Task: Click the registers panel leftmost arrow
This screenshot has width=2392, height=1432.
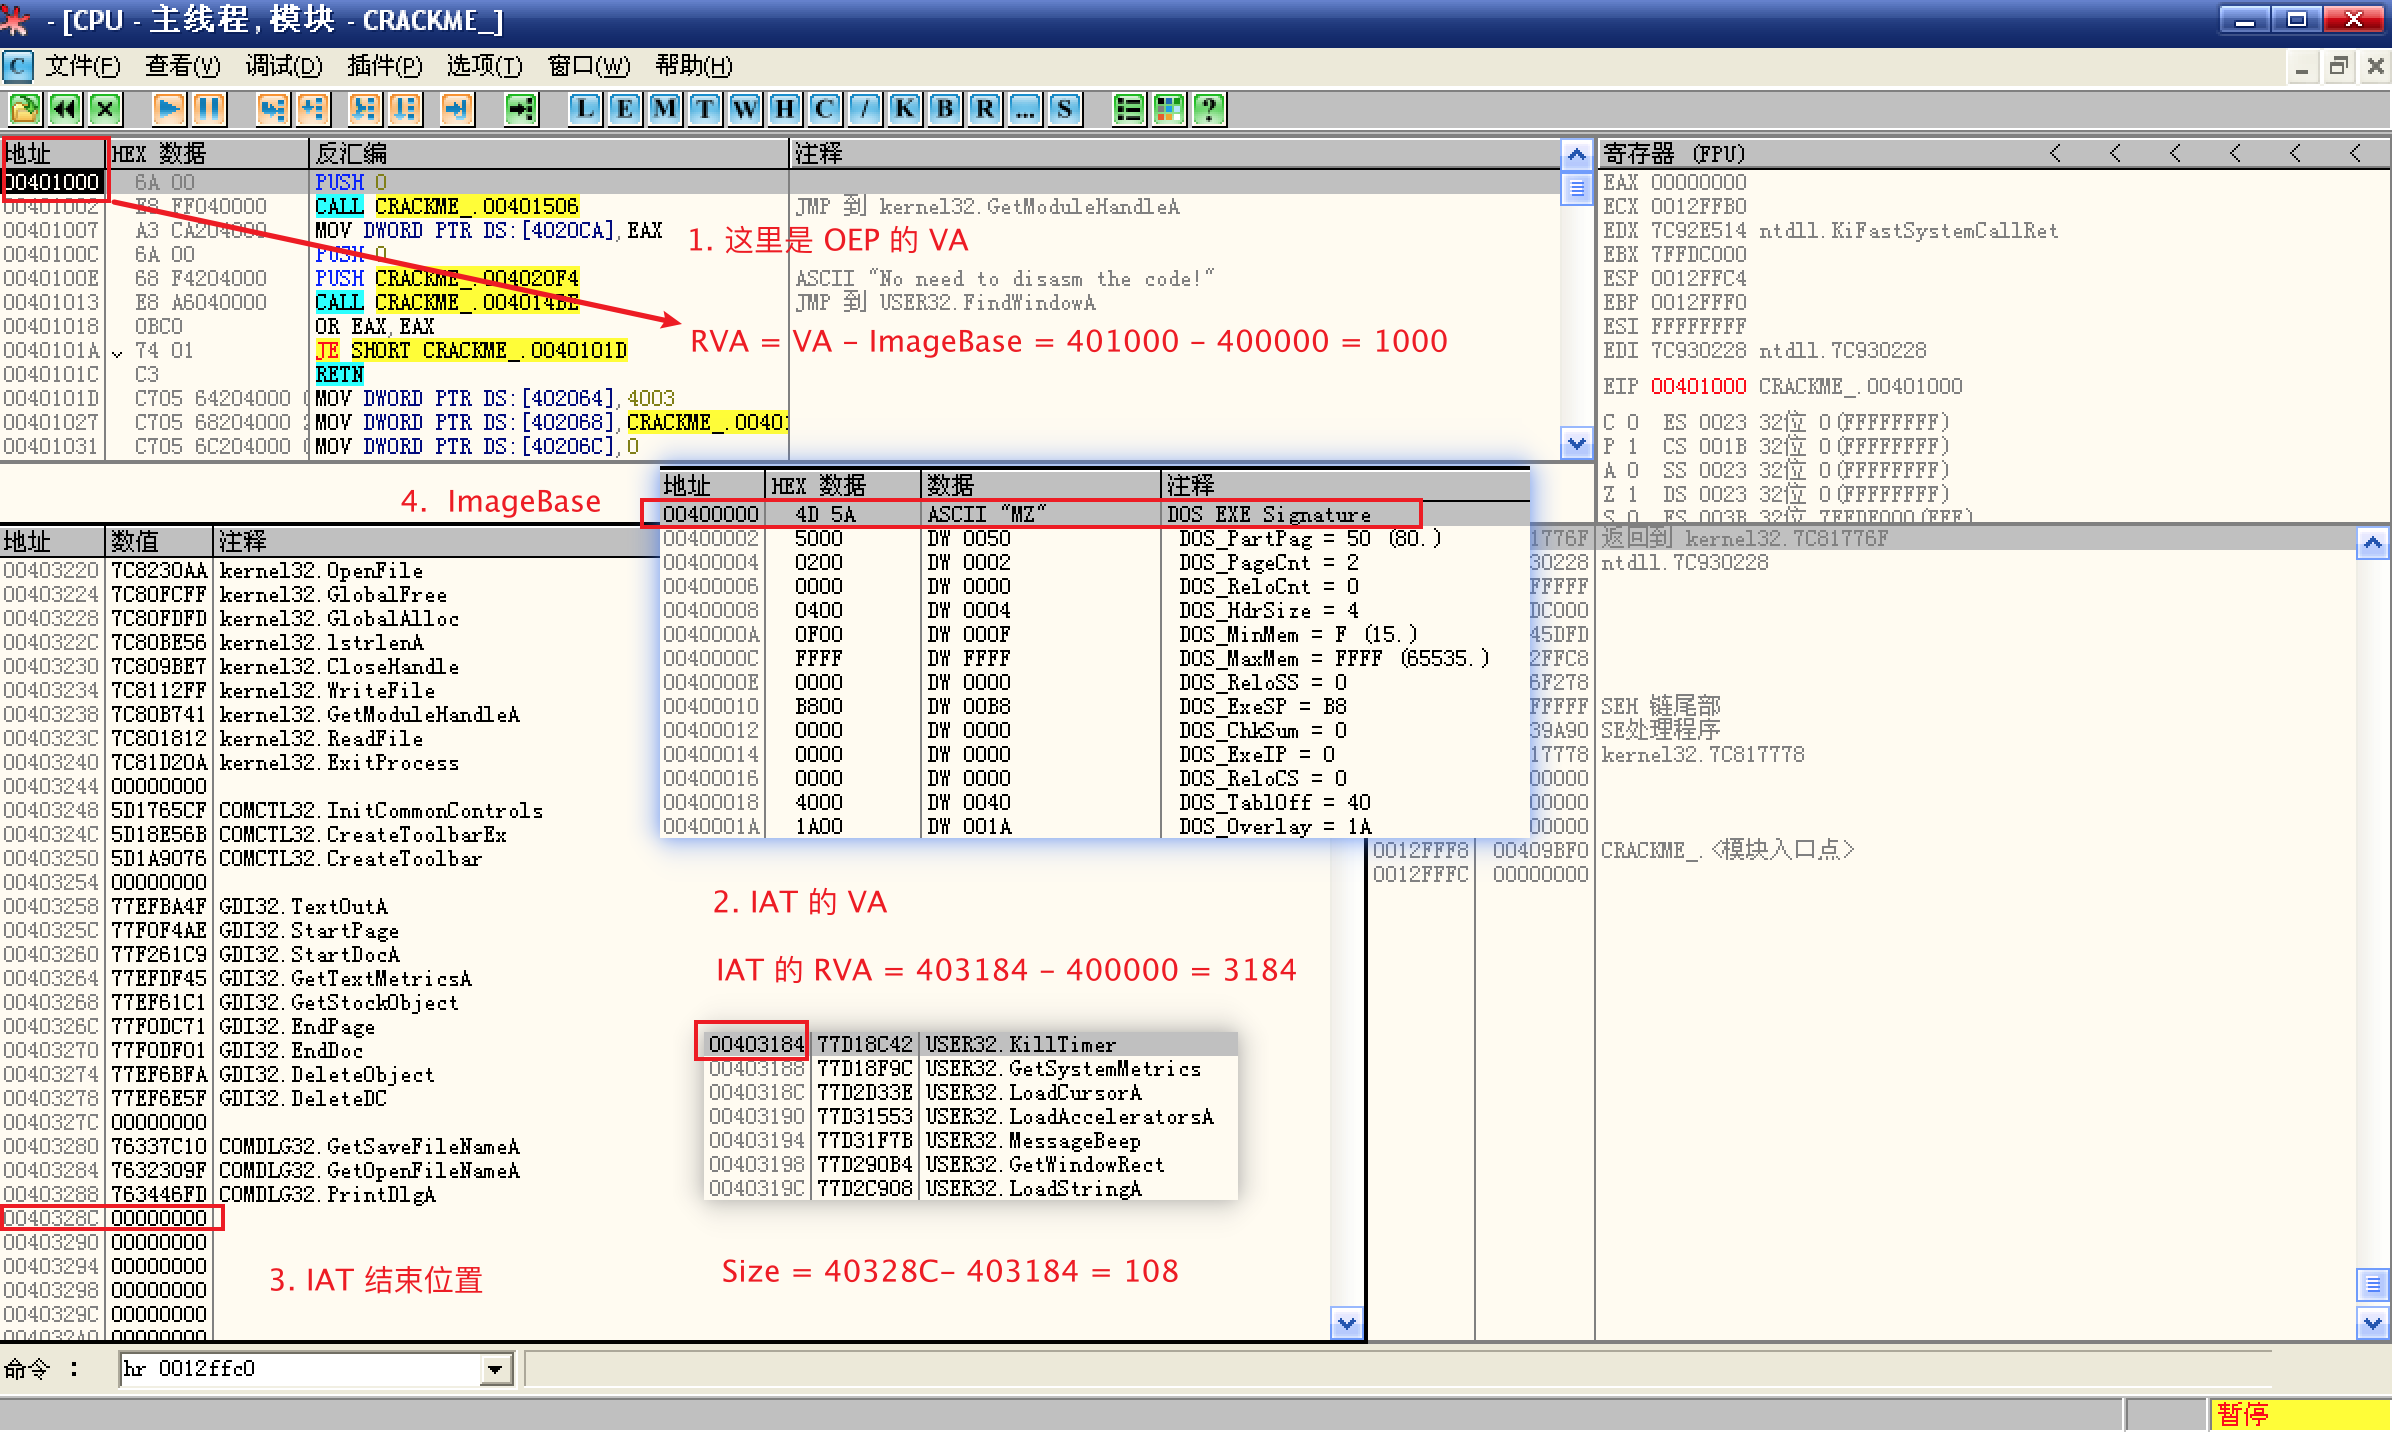Action: (x=2055, y=153)
